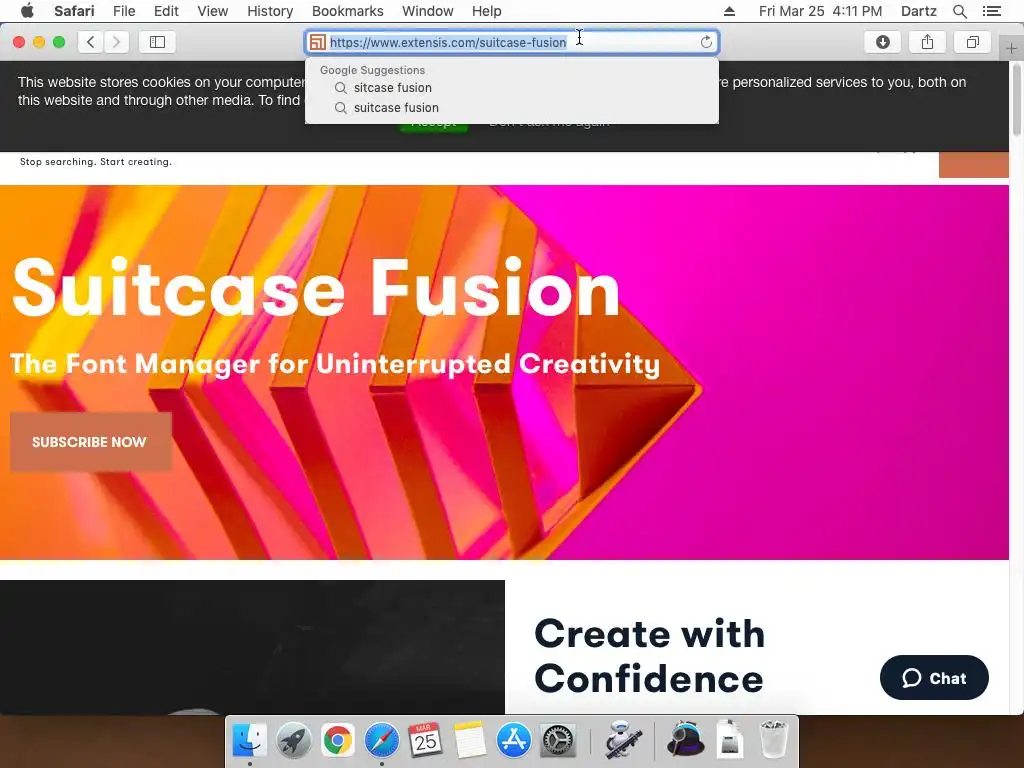Open Google Chrome from the Dock

tap(337, 740)
